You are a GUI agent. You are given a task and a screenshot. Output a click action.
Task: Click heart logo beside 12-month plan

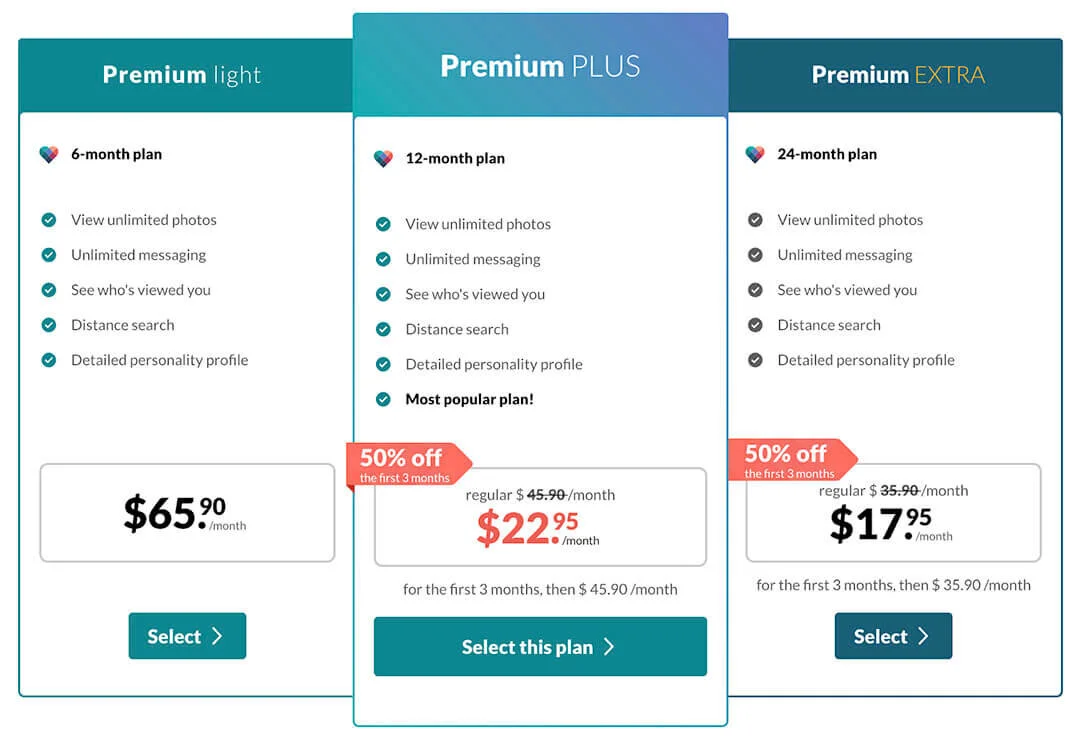click(384, 158)
